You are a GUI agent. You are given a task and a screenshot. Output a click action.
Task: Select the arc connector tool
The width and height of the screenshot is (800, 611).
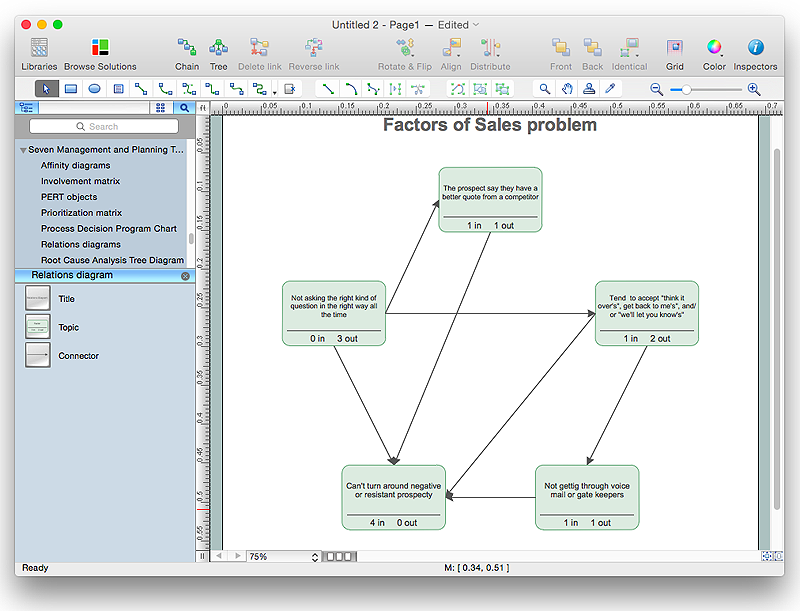165,89
